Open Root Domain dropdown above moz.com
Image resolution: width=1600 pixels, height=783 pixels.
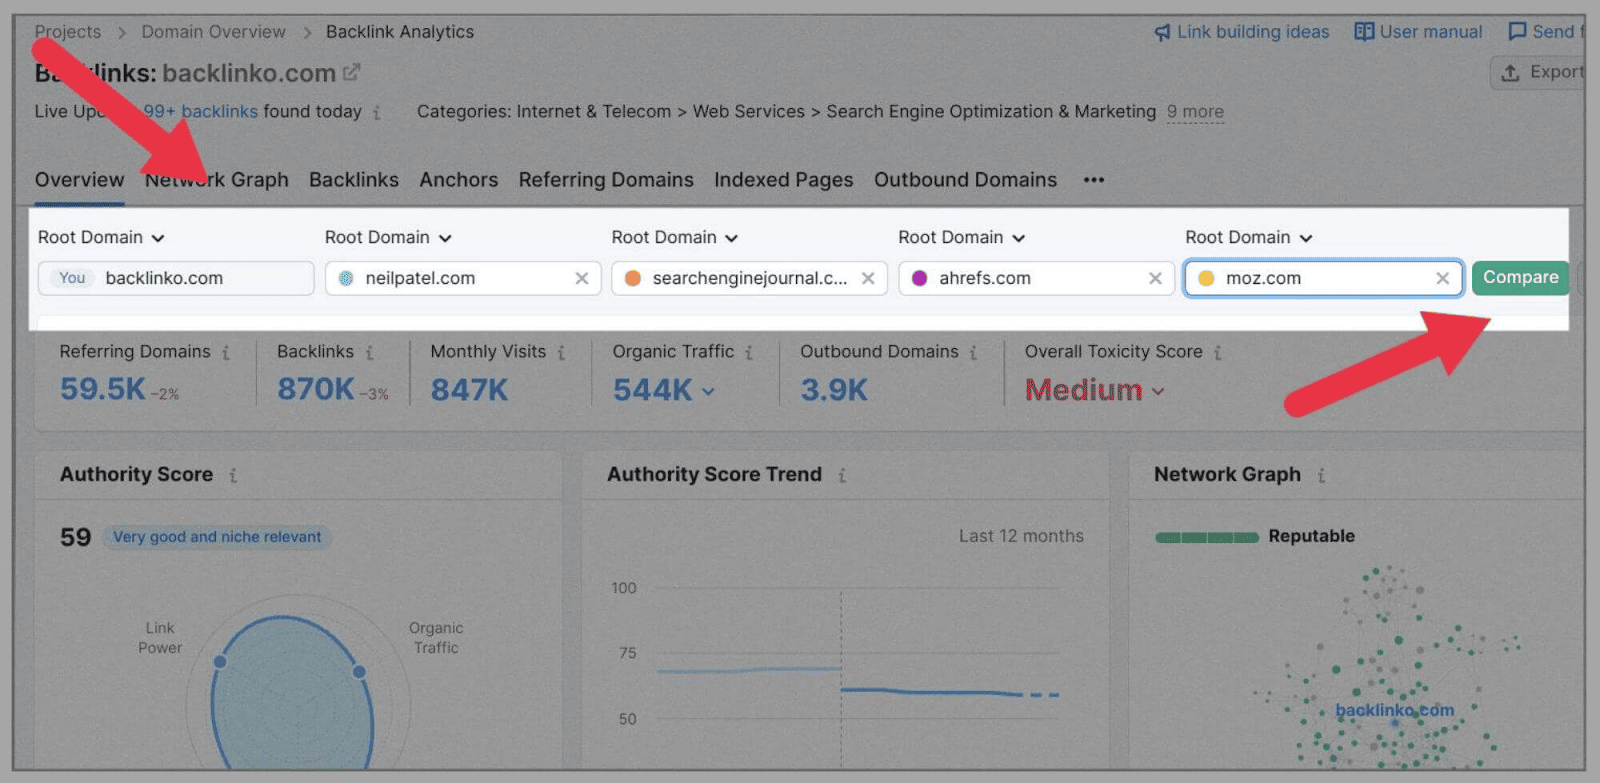click(1249, 238)
